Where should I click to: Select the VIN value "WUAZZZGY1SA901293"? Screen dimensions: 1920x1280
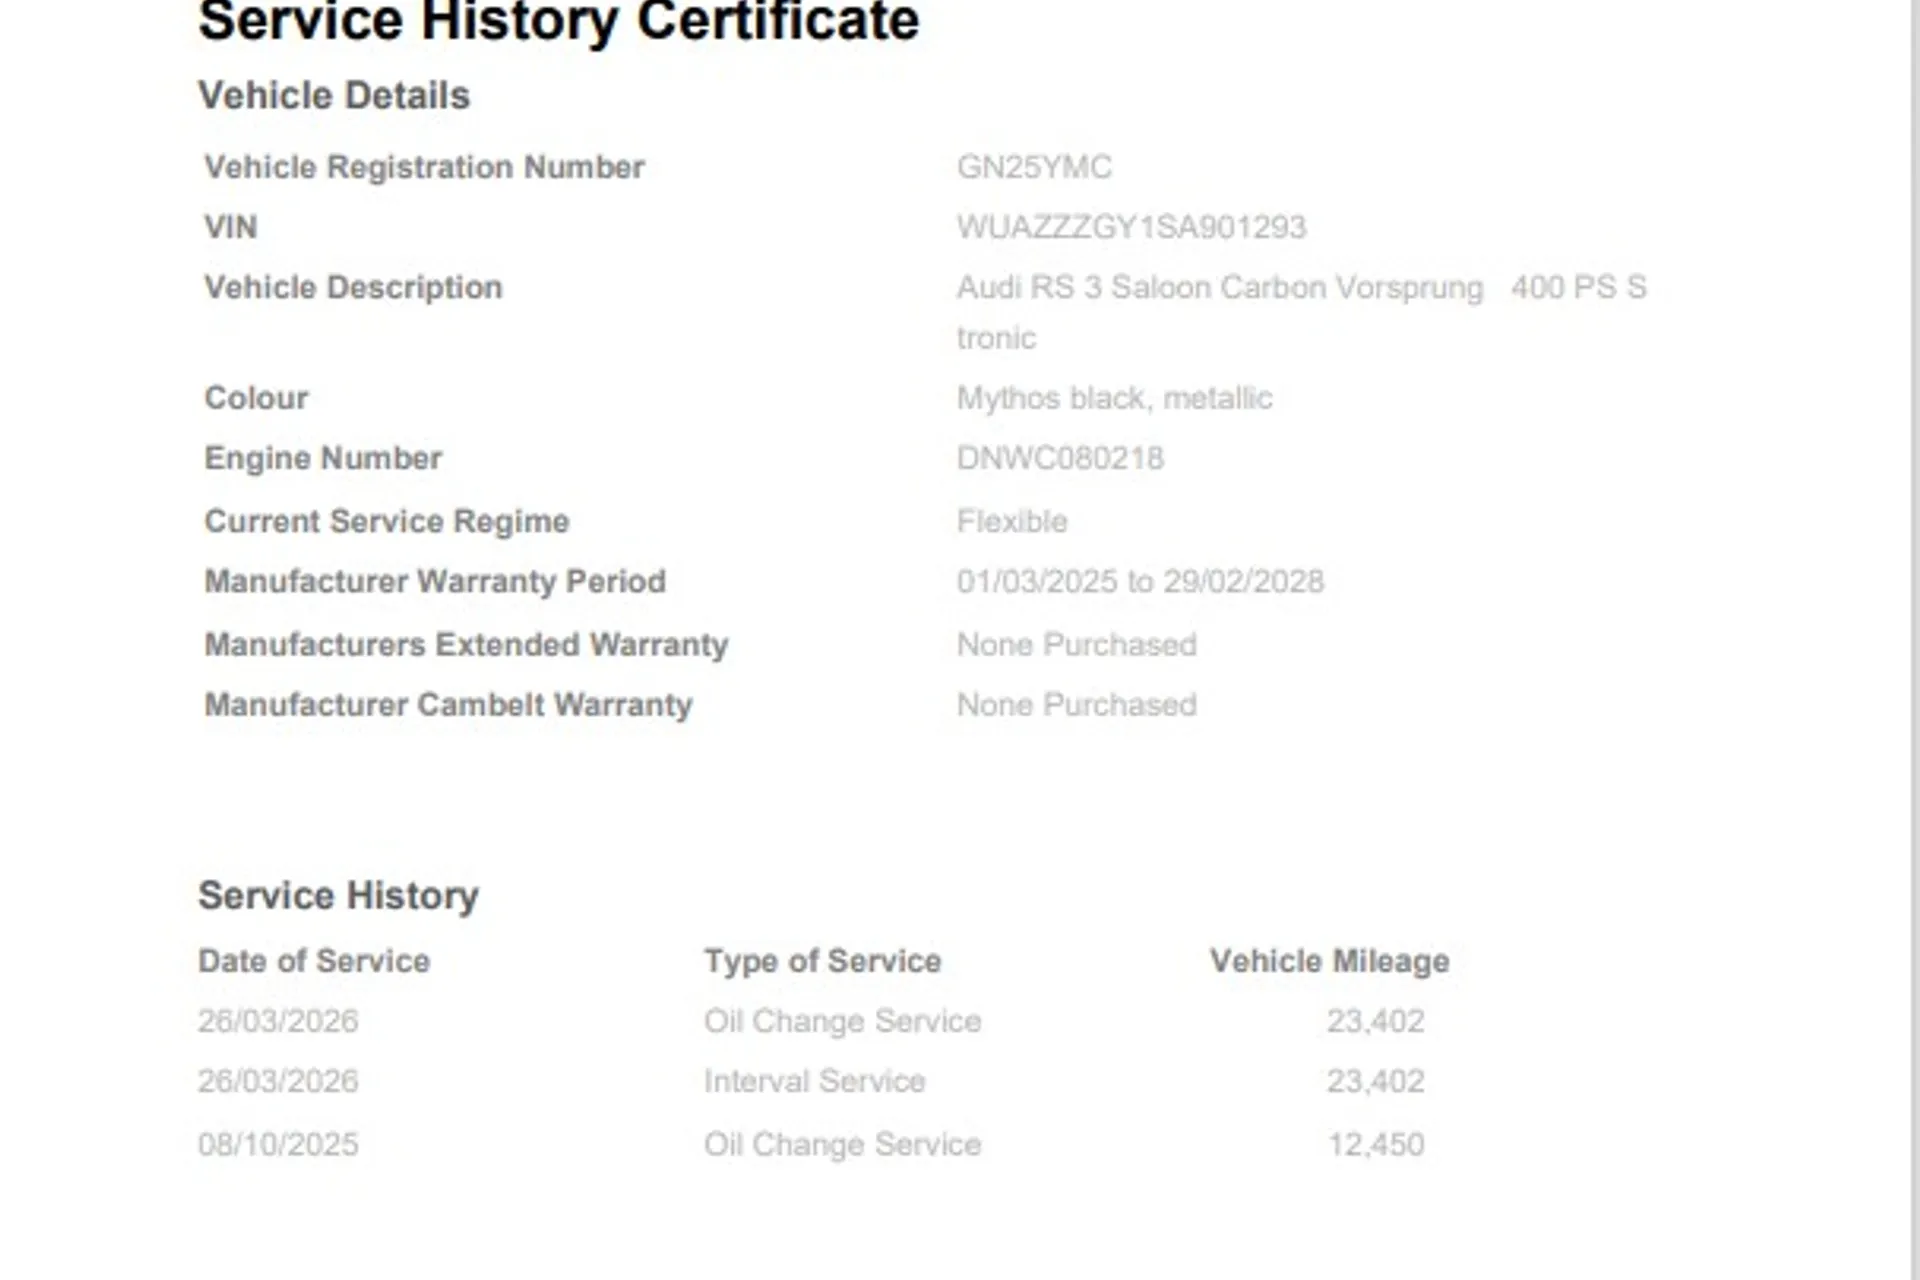click(1131, 227)
